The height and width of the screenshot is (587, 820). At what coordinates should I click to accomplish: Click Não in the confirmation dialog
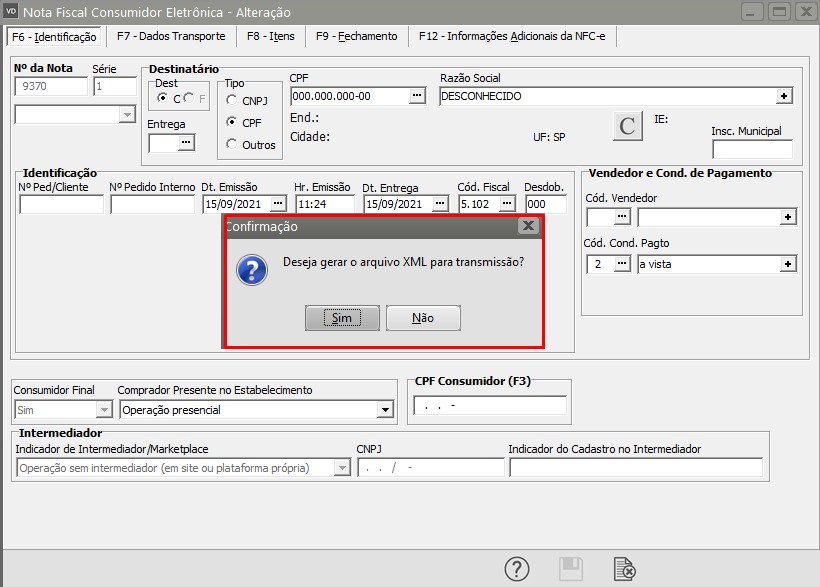tap(423, 317)
